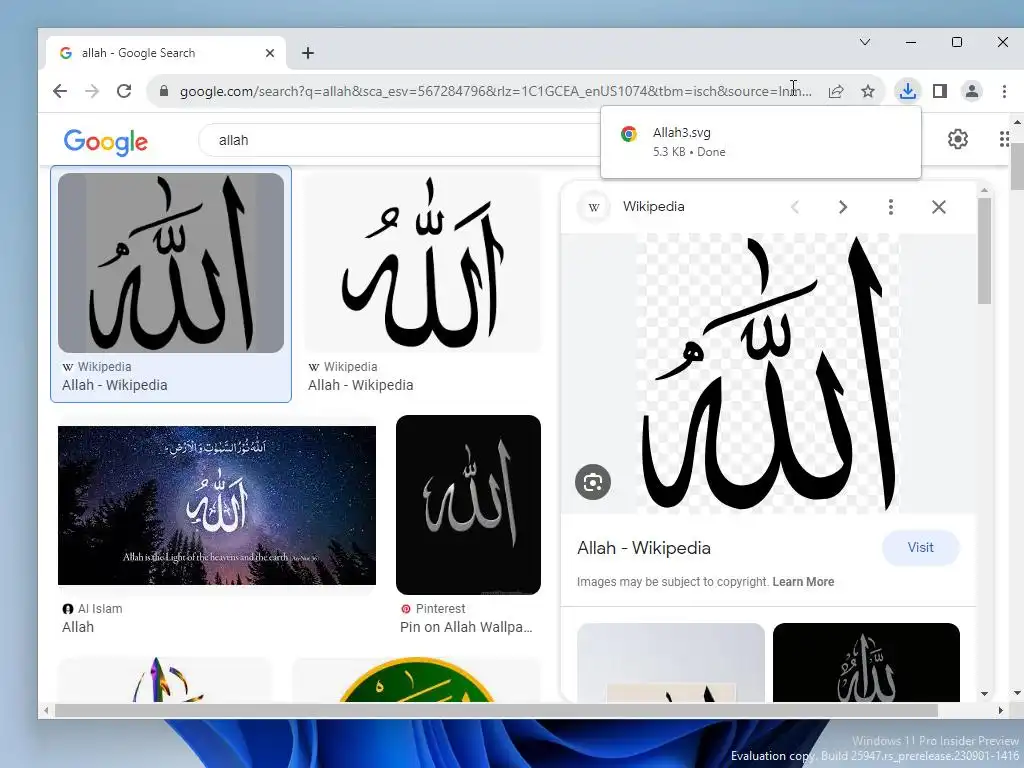The image size is (1024, 768).
Task: Toggle the Chrome side panel
Action: pos(940,91)
